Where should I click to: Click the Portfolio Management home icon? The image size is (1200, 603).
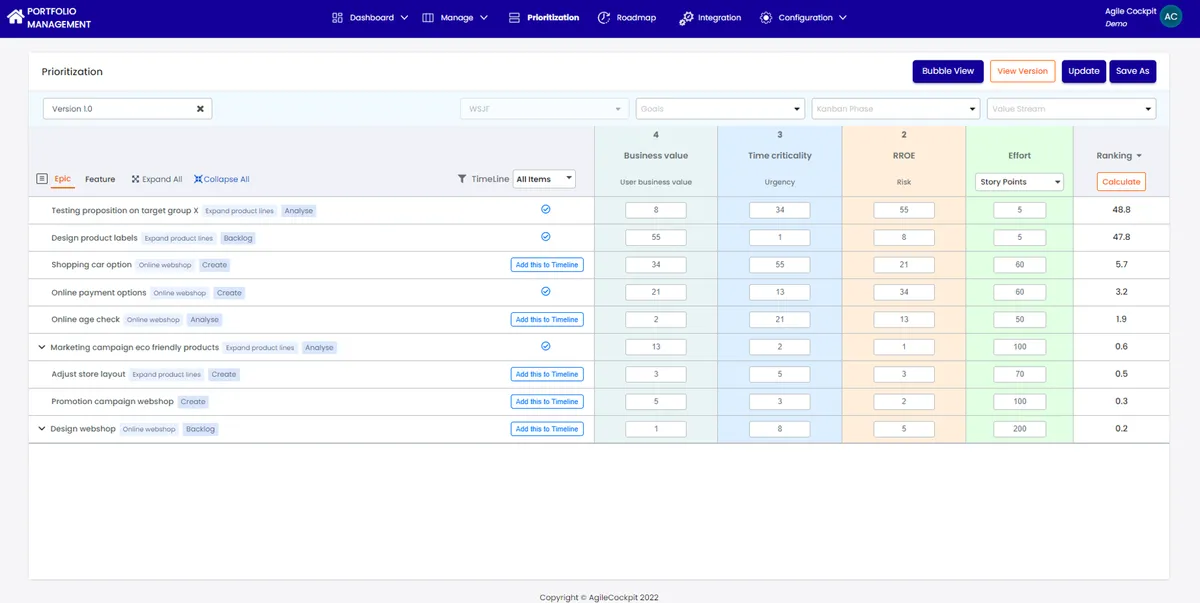(15, 17)
